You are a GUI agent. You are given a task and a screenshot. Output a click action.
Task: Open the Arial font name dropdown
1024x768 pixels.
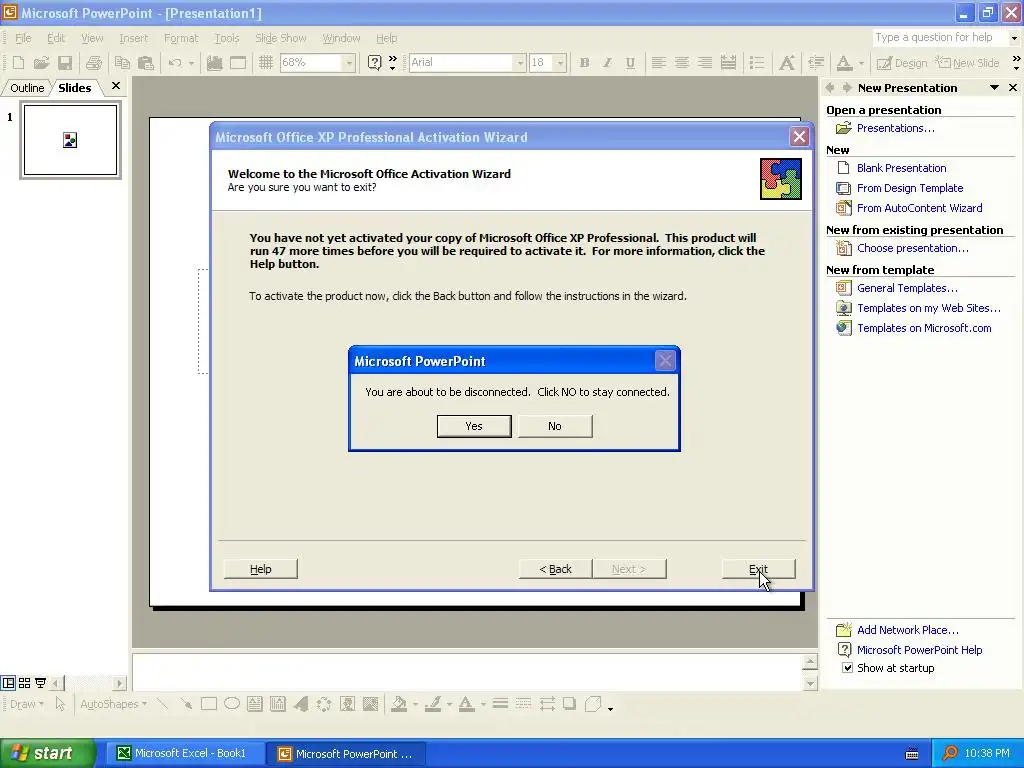coord(520,63)
